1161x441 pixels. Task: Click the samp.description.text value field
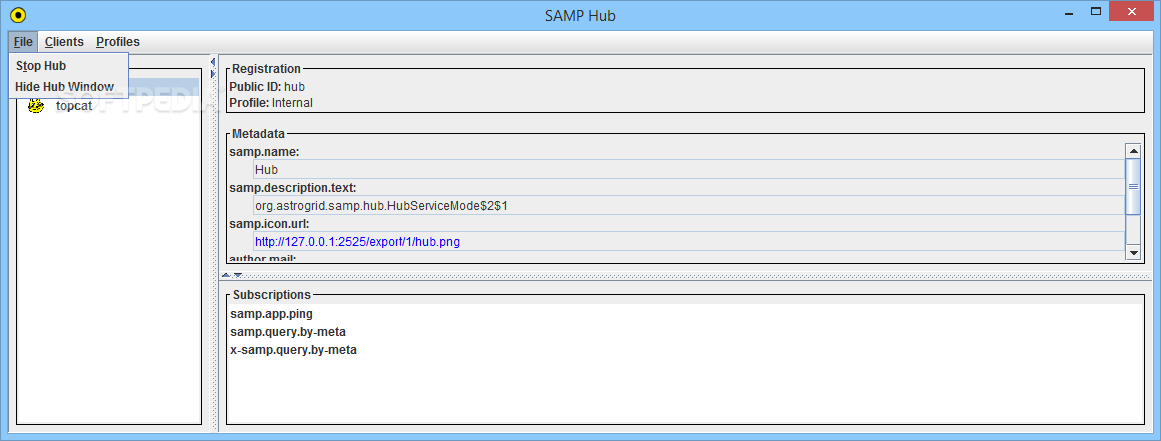(689, 206)
